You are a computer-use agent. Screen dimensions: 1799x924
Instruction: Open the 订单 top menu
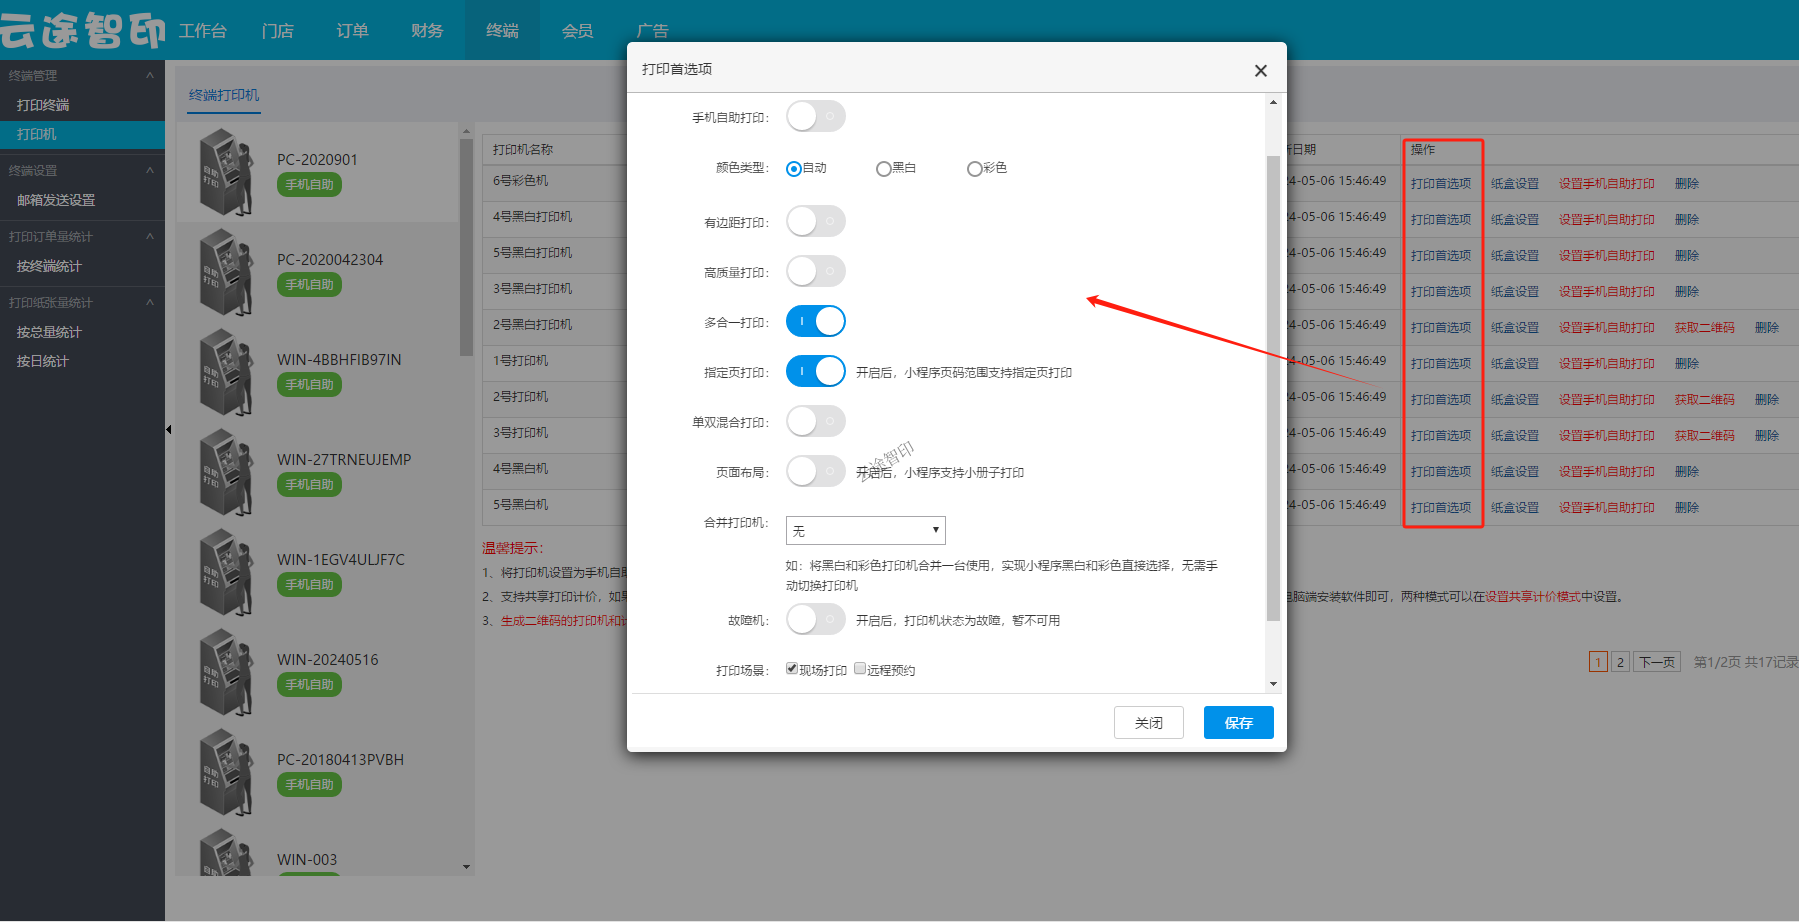pyautogui.click(x=352, y=31)
